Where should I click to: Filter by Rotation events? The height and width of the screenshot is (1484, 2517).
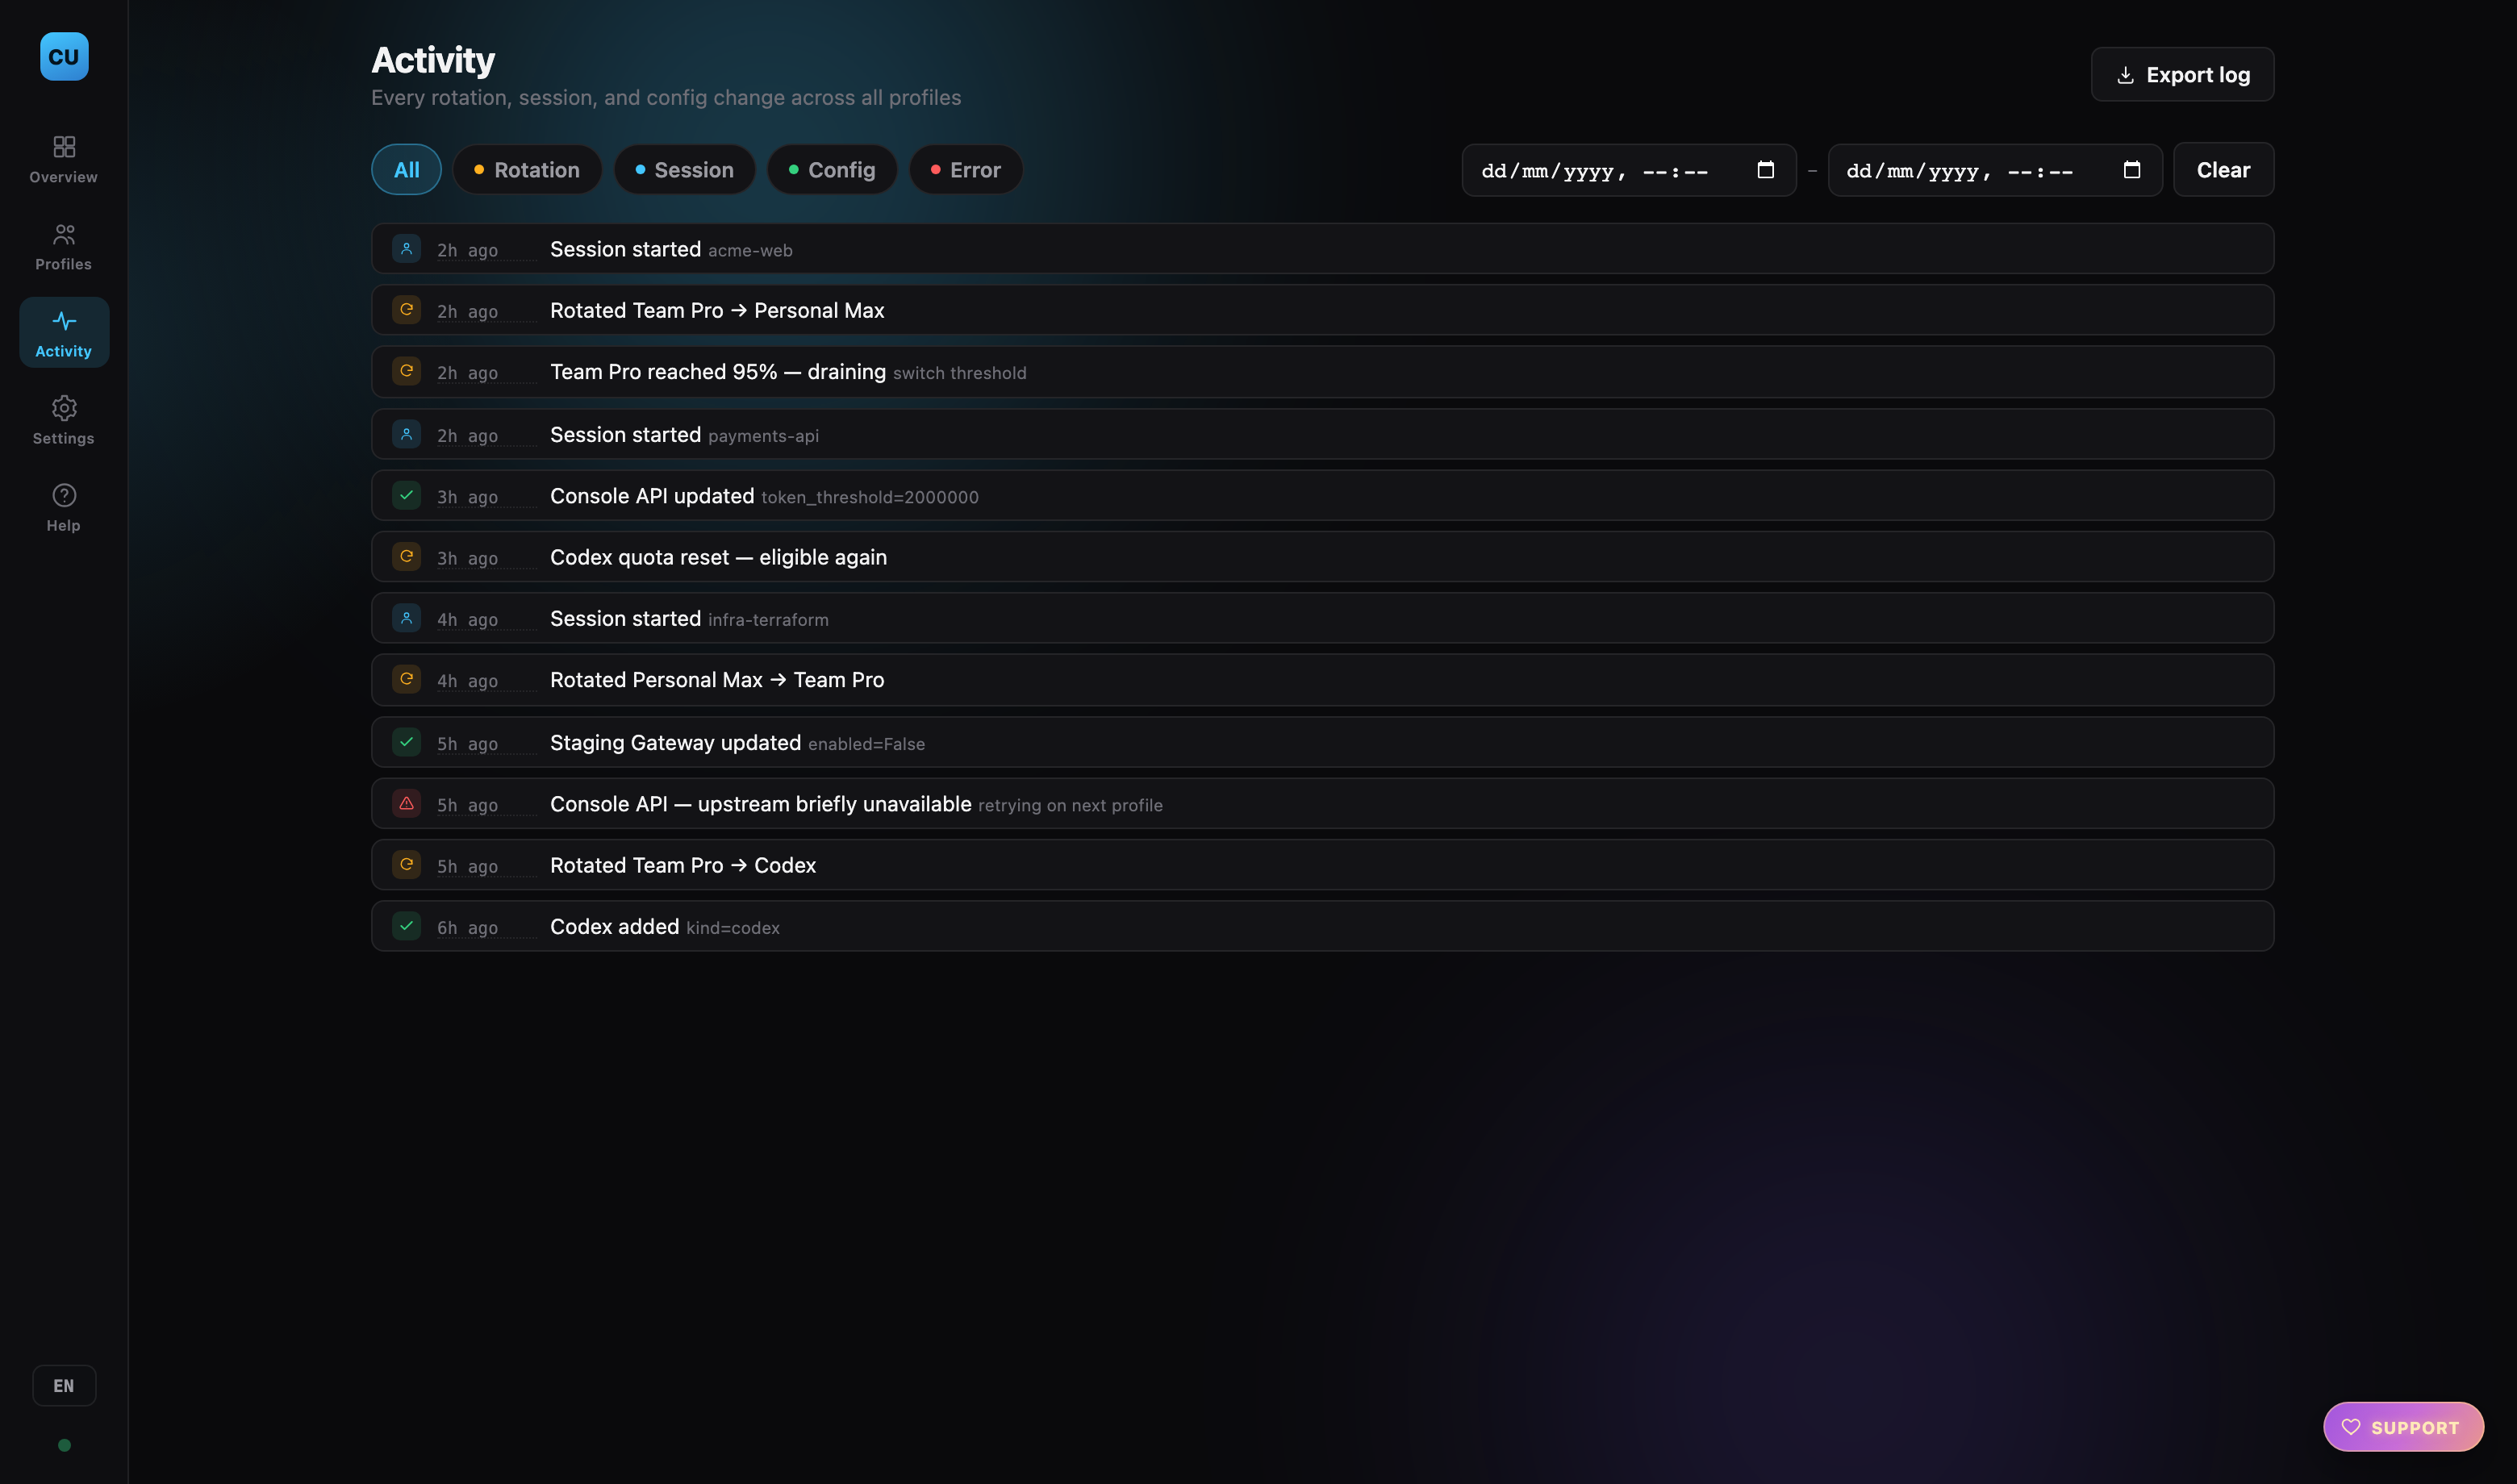tap(527, 170)
